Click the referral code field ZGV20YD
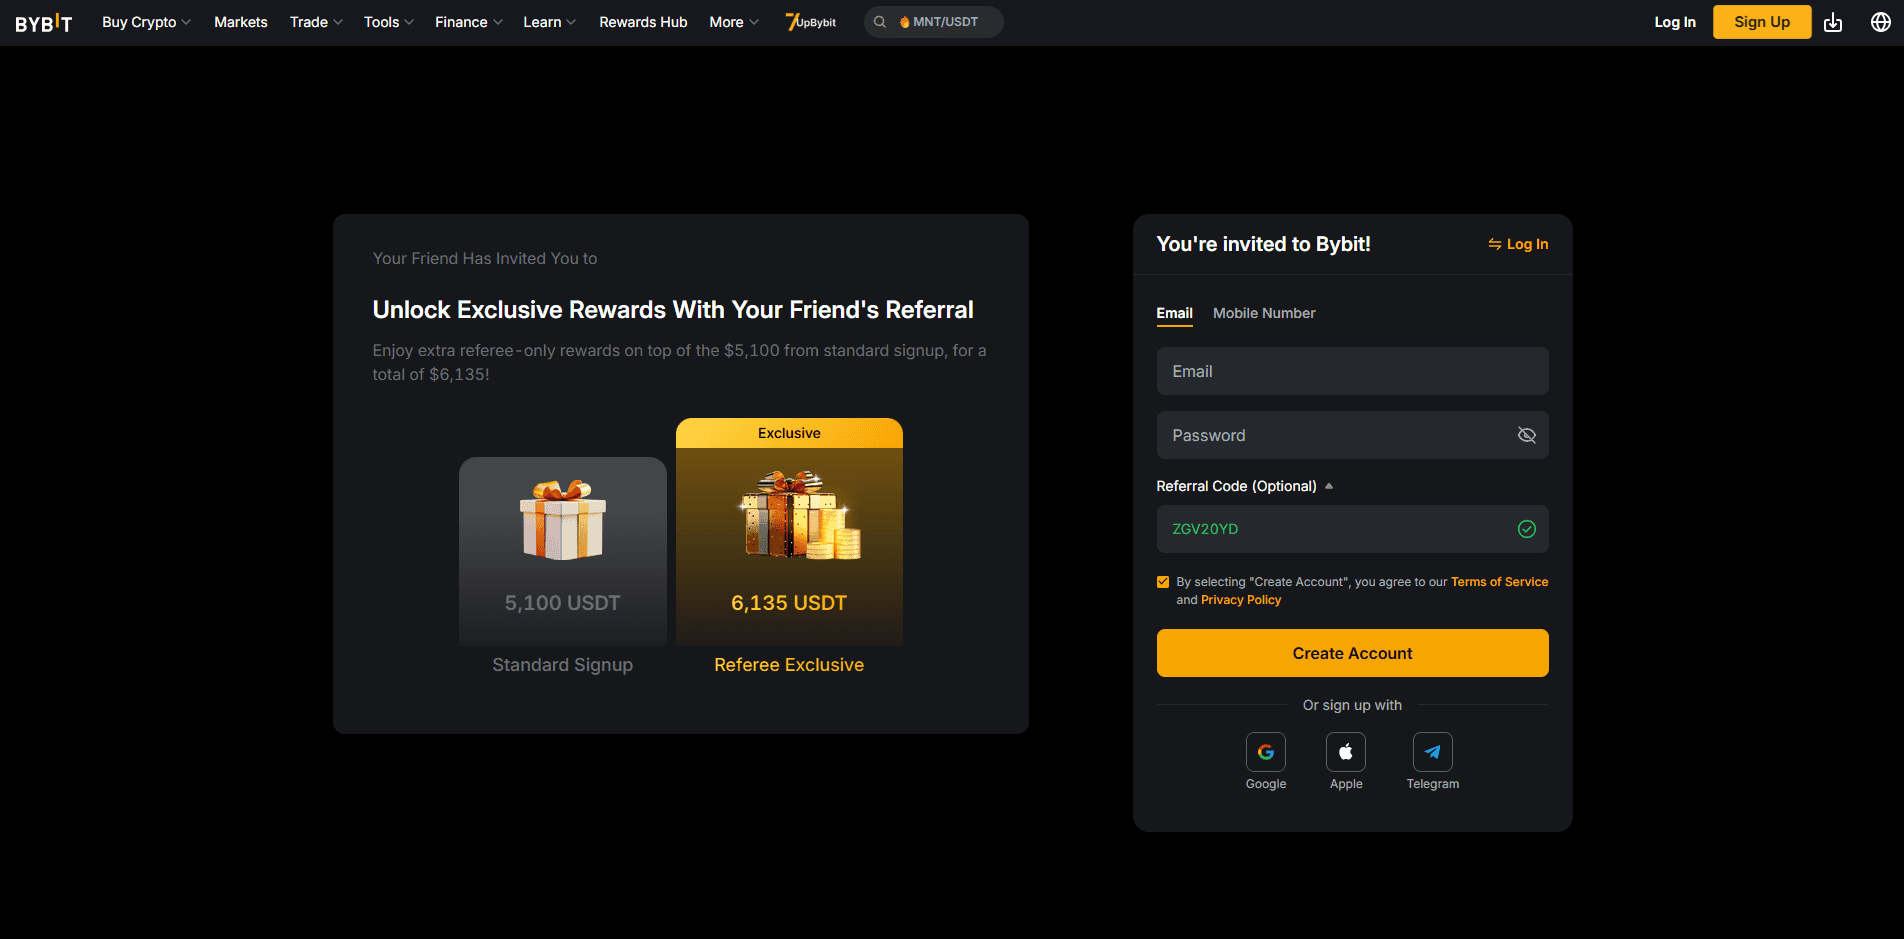The width and height of the screenshot is (1904, 939). click(x=1352, y=529)
